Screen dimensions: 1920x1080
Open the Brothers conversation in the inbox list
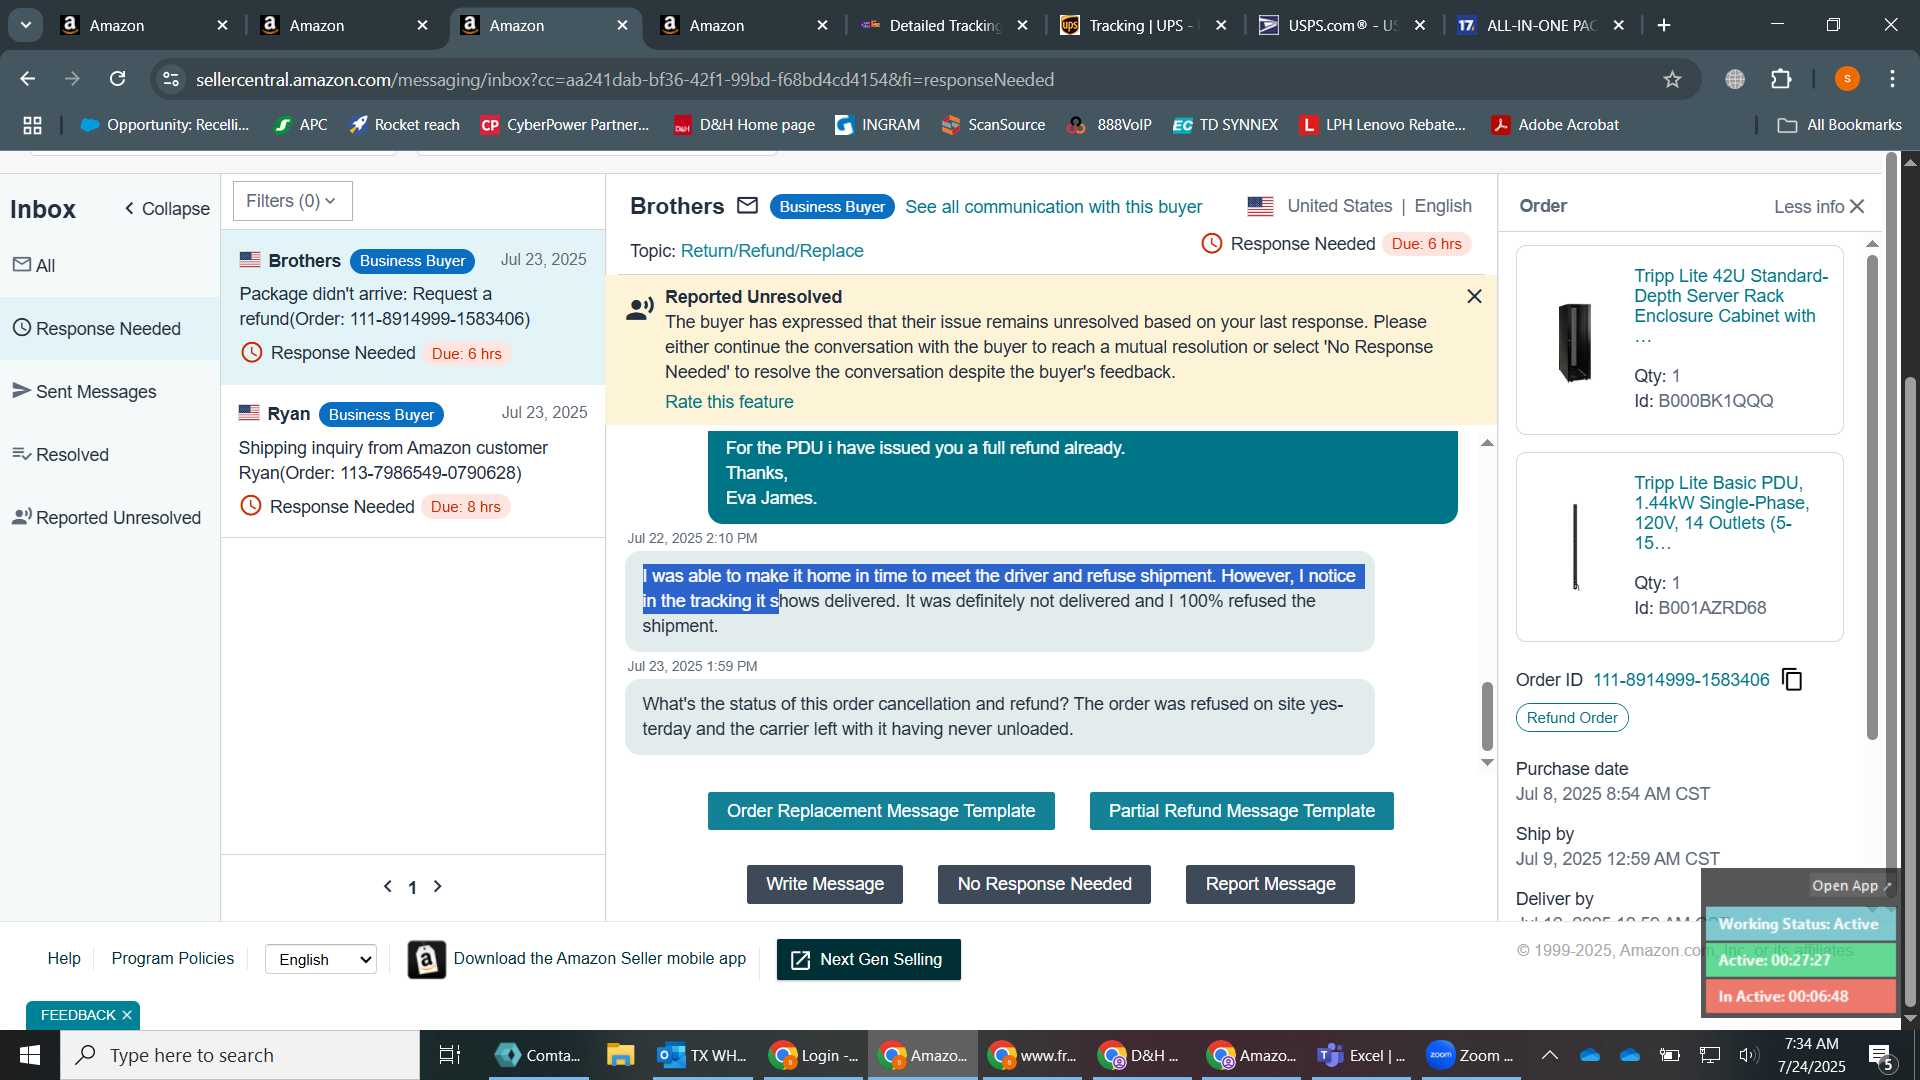[x=413, y=307]
